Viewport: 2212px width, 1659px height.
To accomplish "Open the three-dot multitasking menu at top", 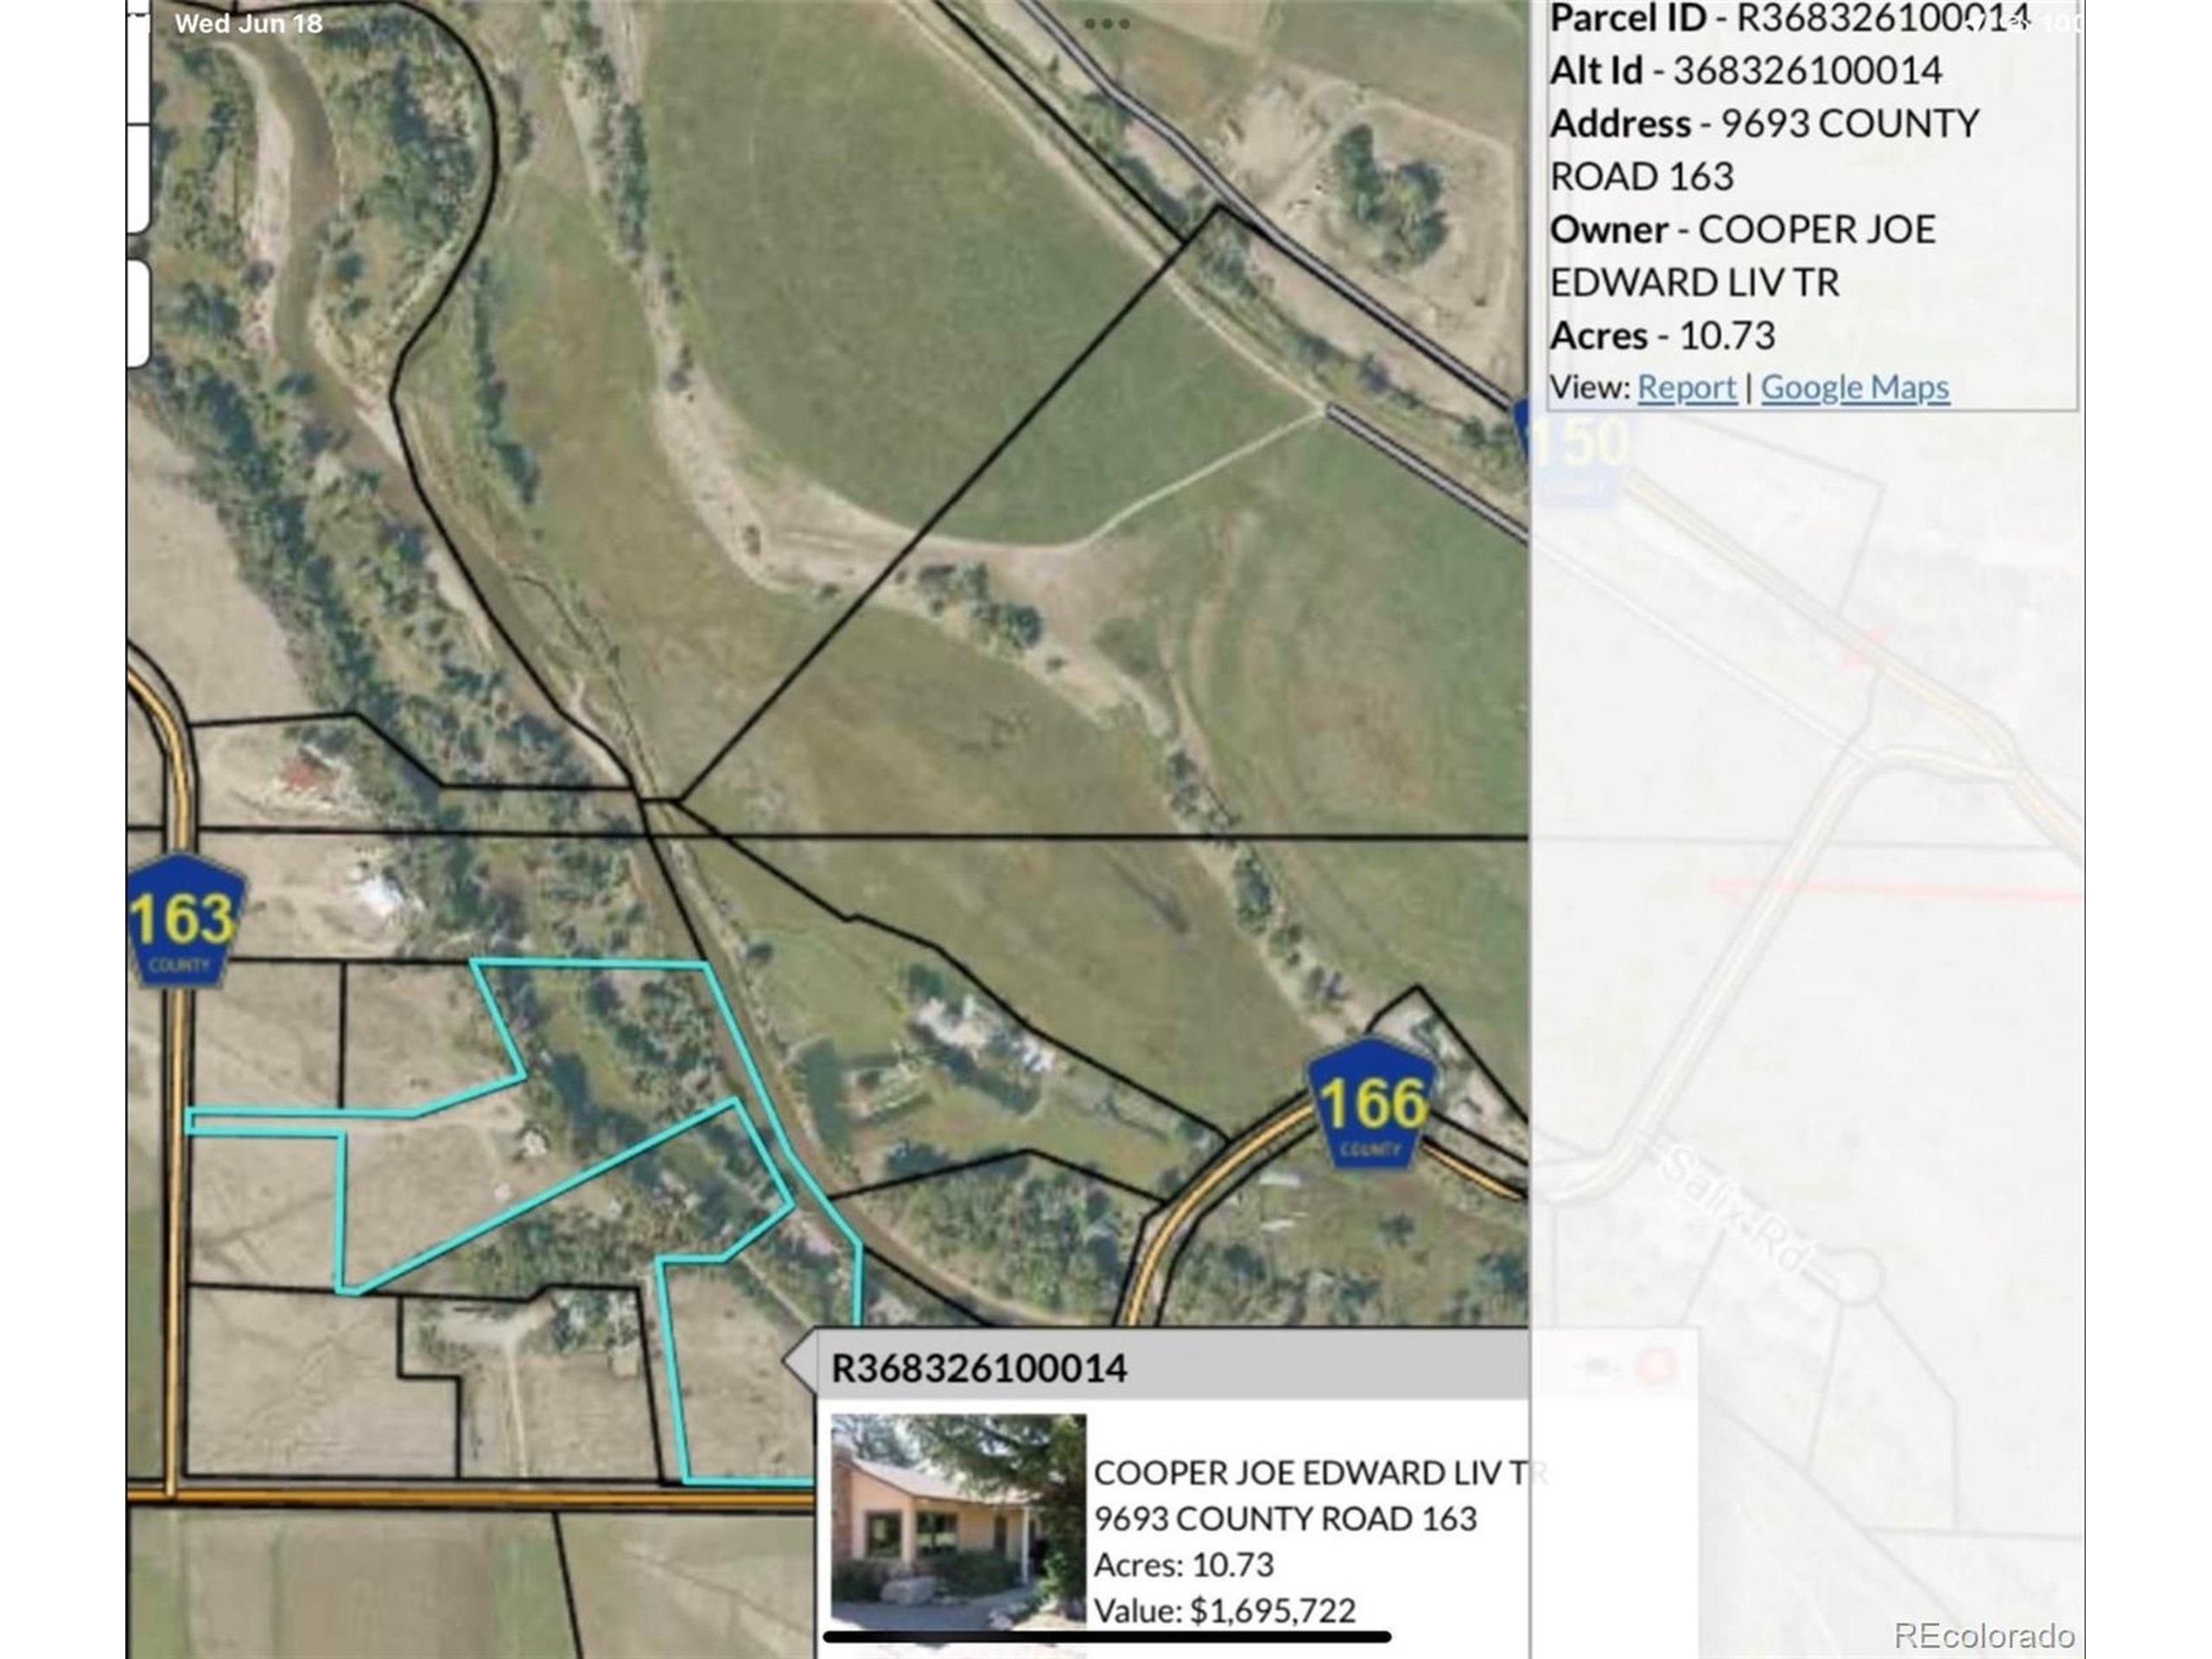I will pyautogui.click(x=1106, y=24).
